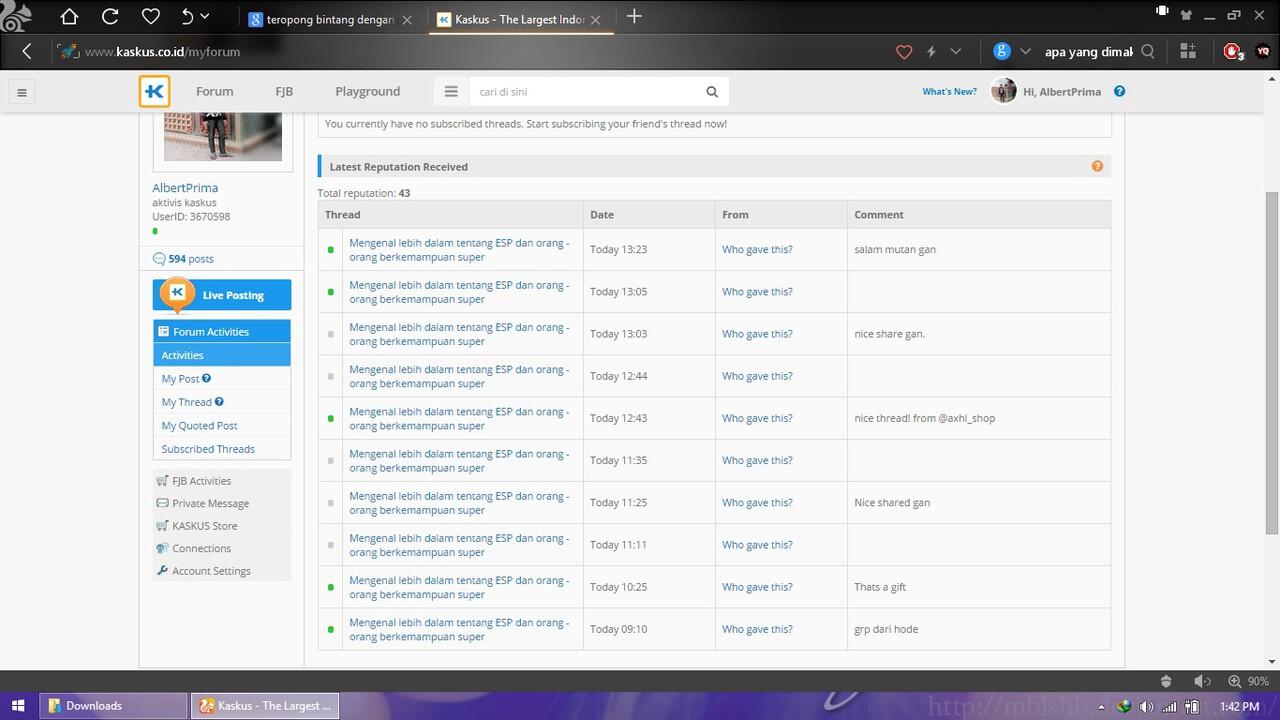Open the What's New? link

pyautogui.click(x=949, y=91)
